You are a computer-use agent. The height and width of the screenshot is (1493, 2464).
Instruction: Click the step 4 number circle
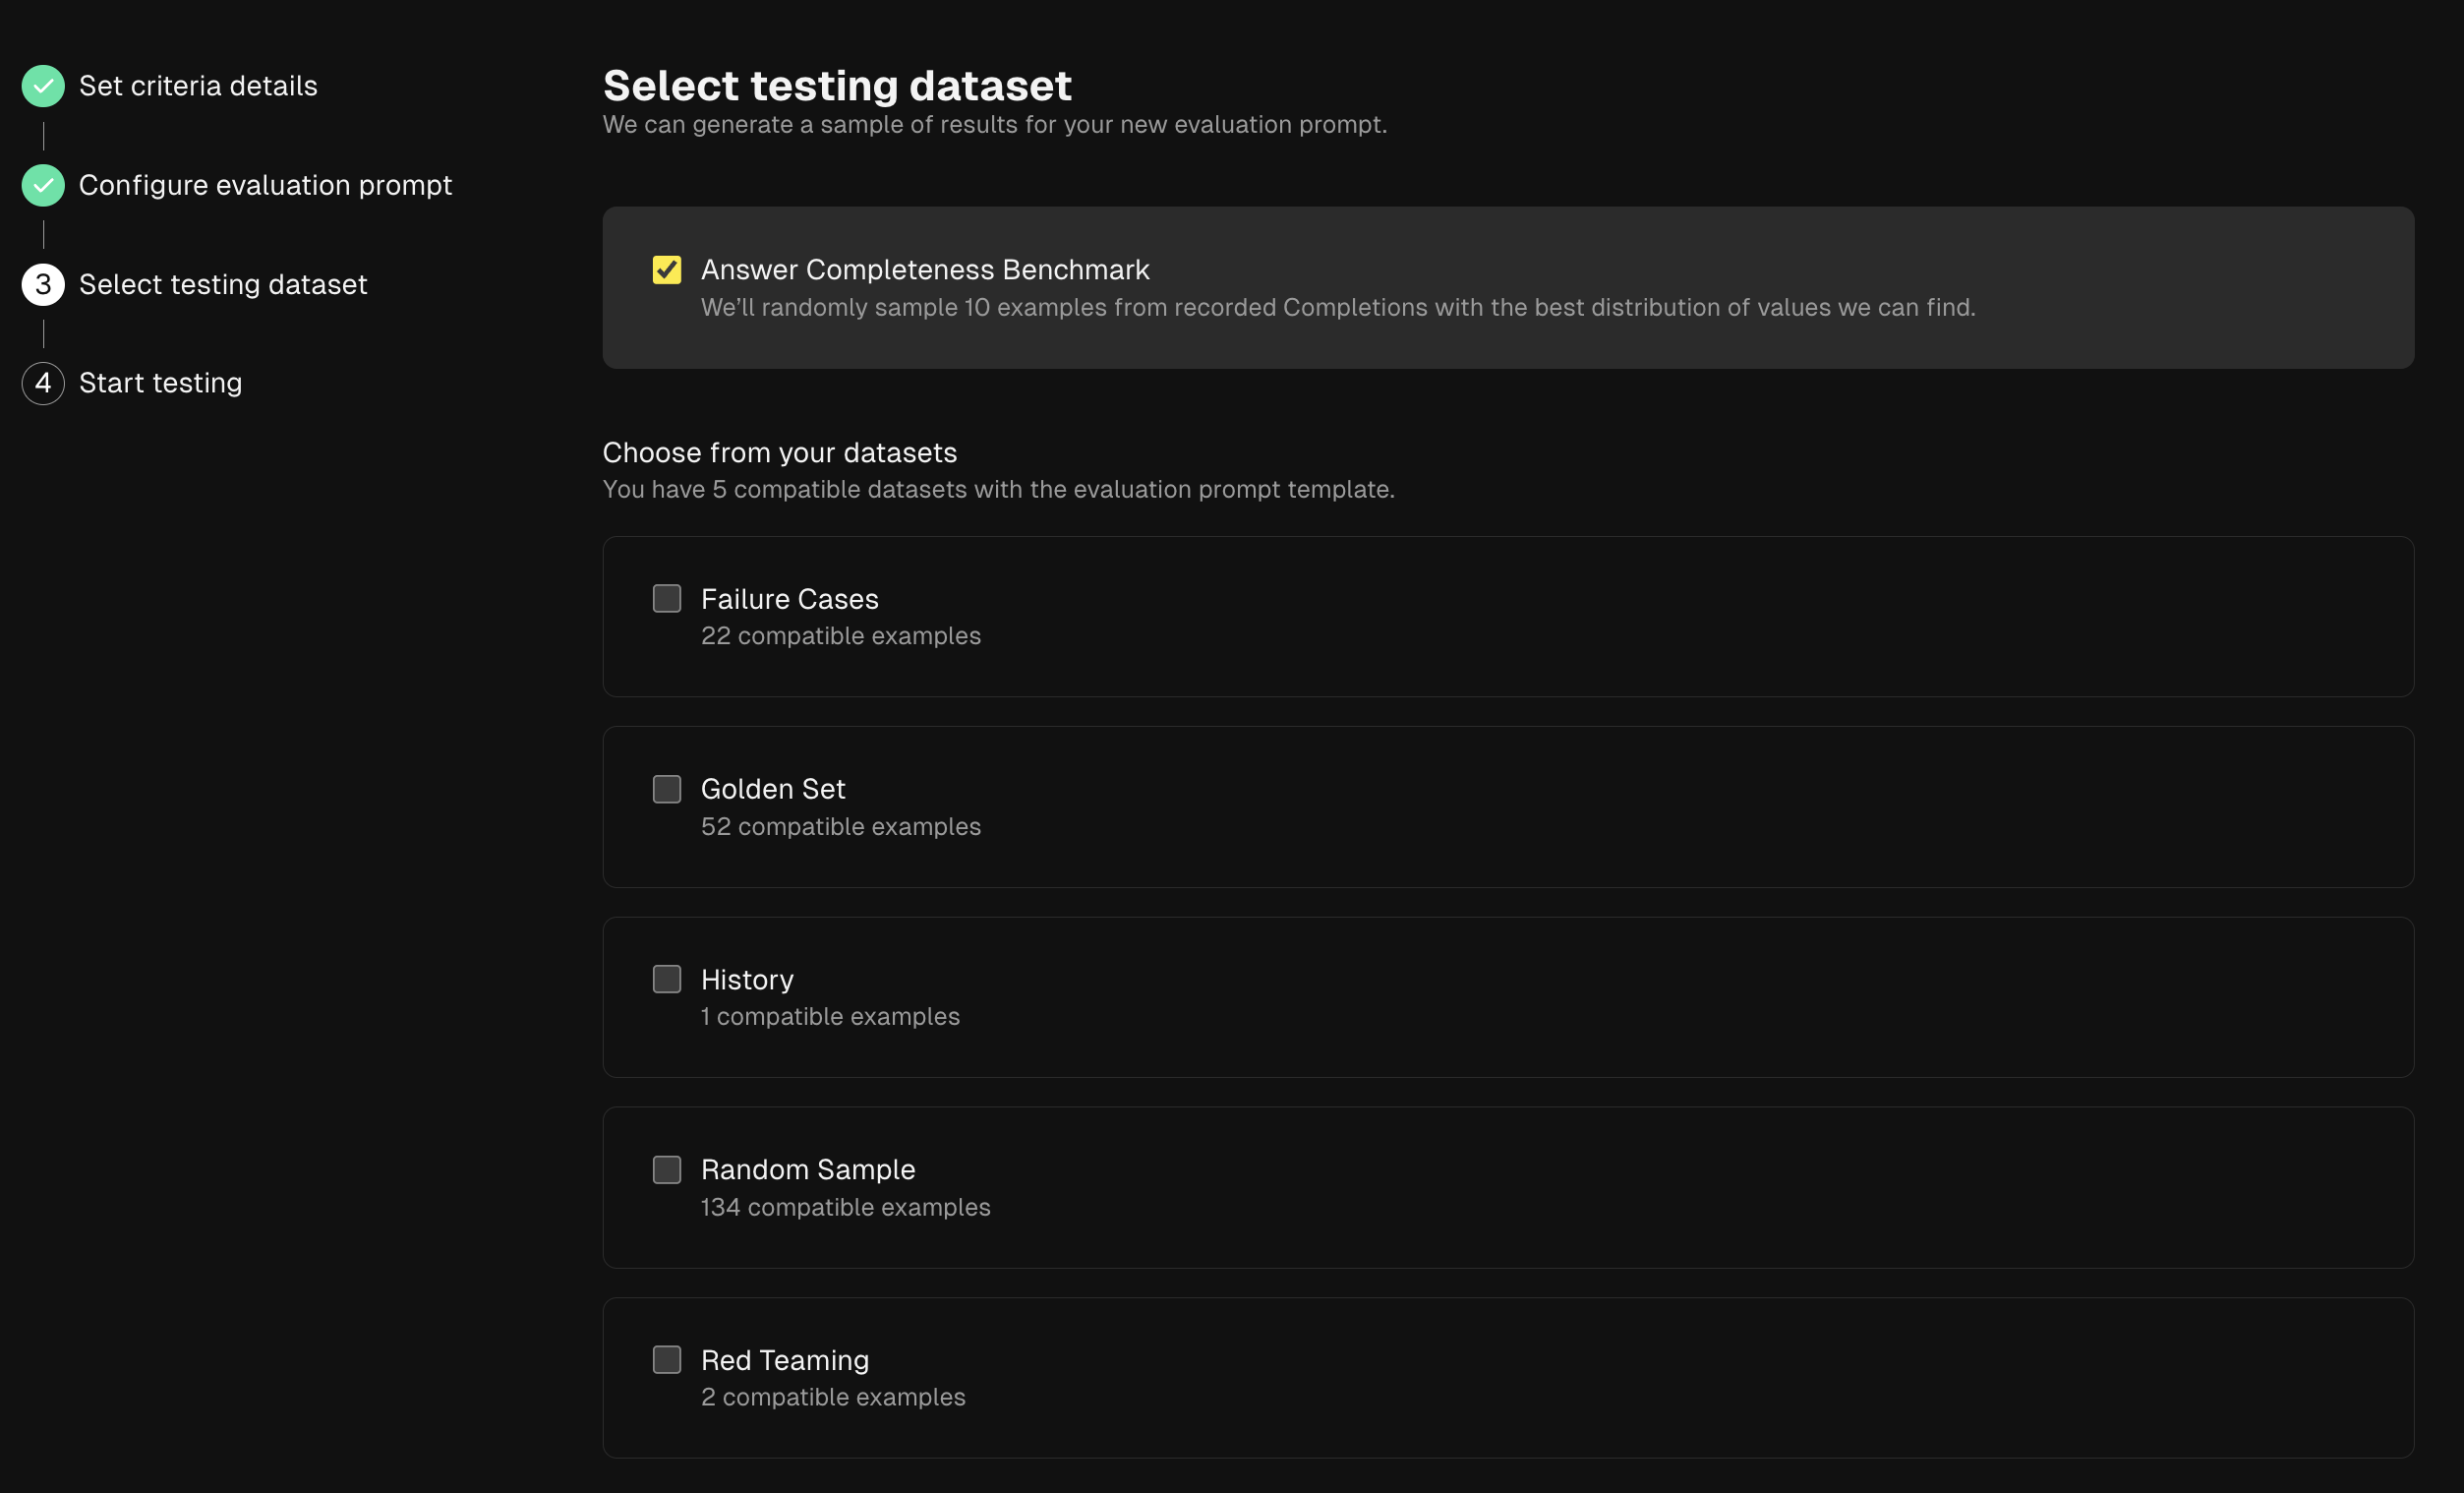tap(43, 383)
